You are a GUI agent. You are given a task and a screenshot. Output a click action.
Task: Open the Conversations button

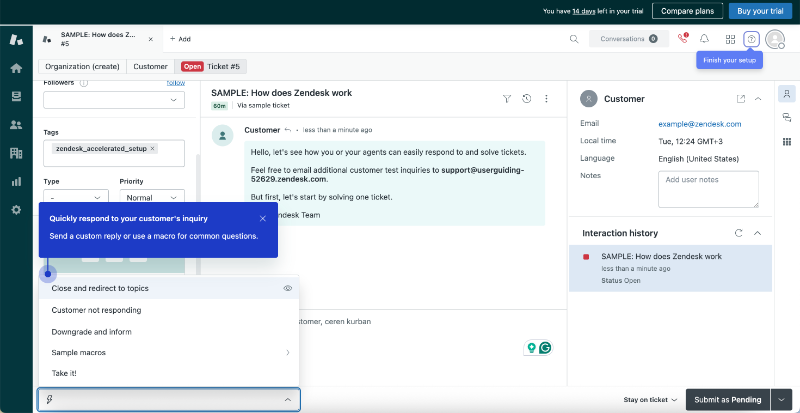(x=629, y=39)
